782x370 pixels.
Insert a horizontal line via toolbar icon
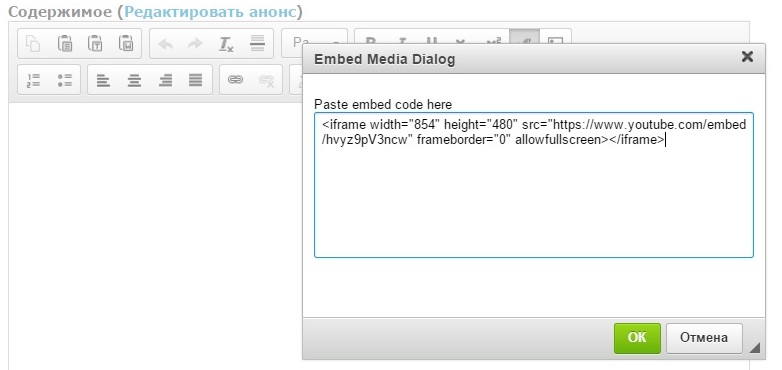257,44
